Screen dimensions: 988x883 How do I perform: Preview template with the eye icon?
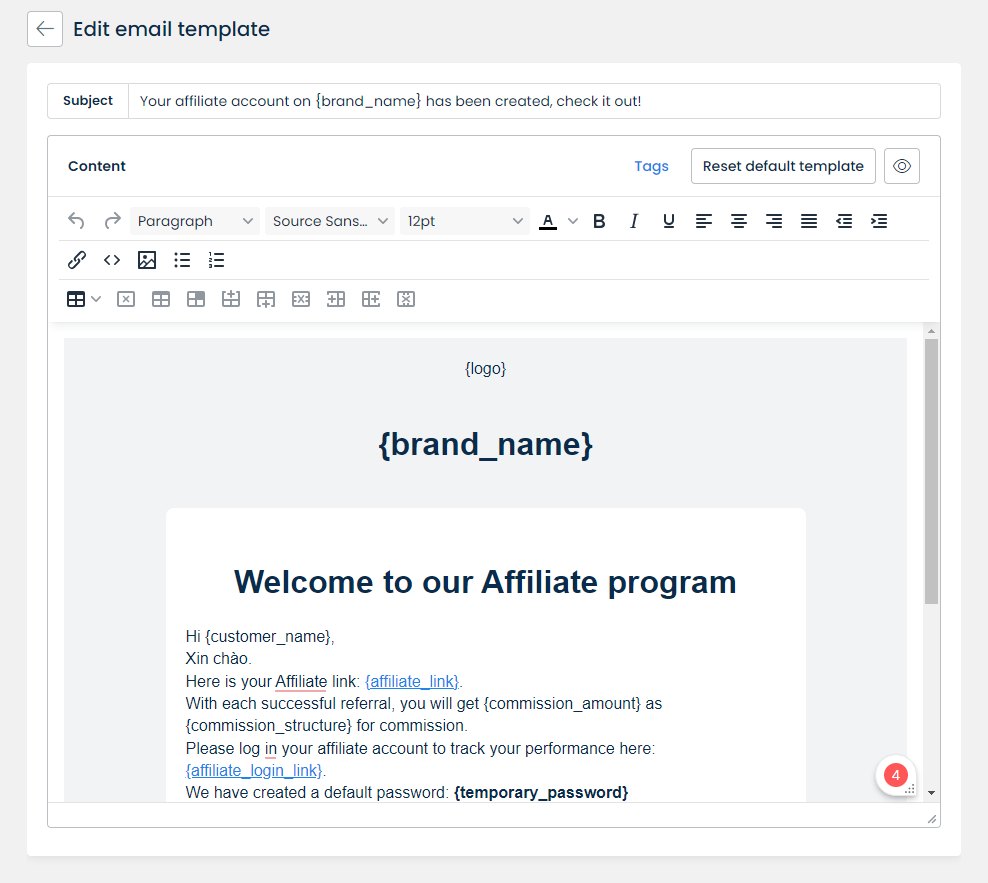pyautogui.click(x=901, y=166)
